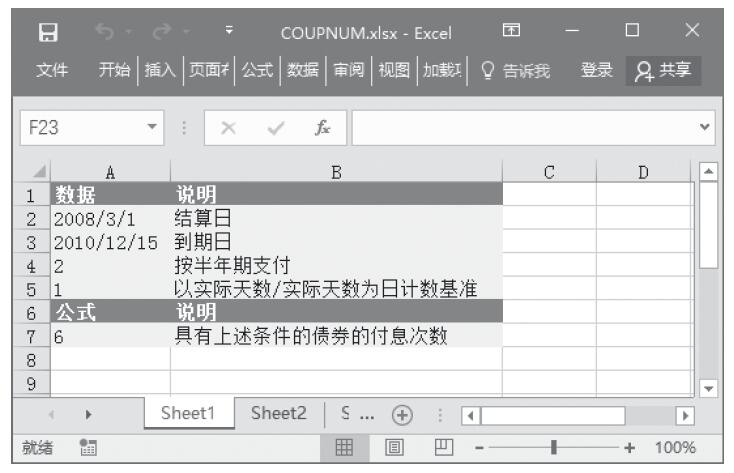The width and height of the screenshot is (734, 473).
Task: Open the 公式 ribbon tab
Action: point(257,71)
